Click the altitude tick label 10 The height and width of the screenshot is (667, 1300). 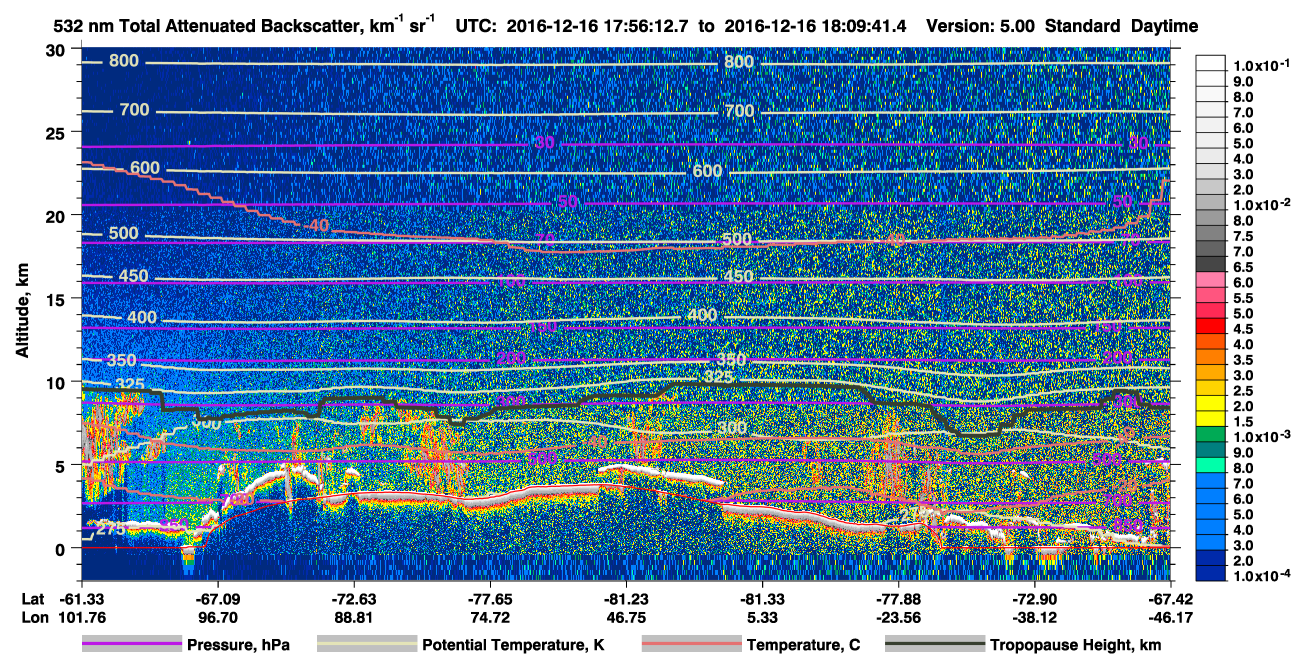point(57,382)
